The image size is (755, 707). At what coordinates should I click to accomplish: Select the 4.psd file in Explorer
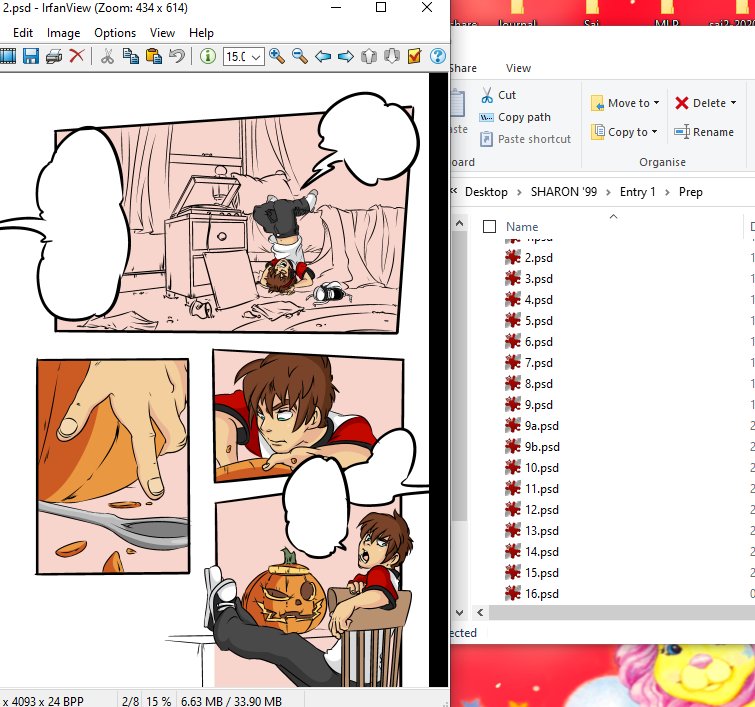(x=529, y=300)
